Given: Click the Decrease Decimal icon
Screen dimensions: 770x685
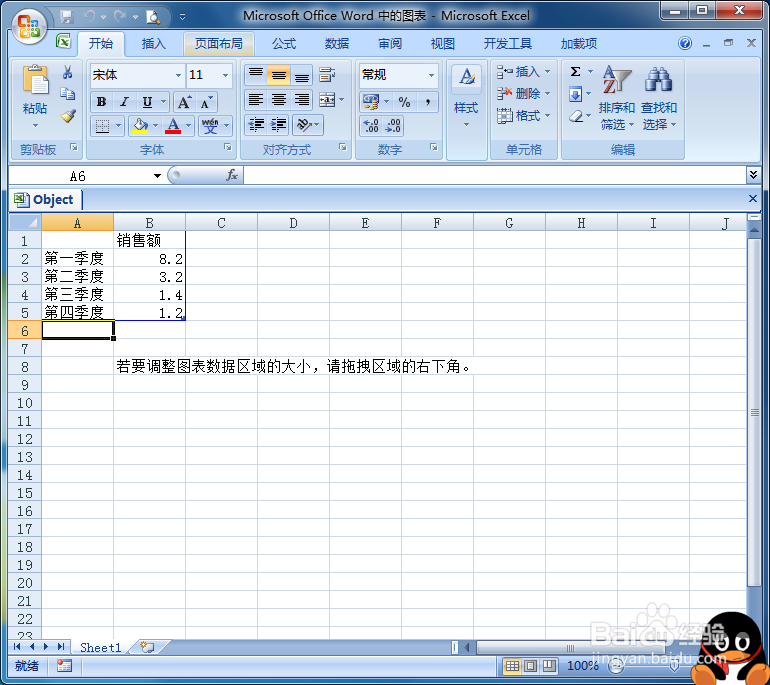Looking at the screenshot, I should tap(393, 126).
